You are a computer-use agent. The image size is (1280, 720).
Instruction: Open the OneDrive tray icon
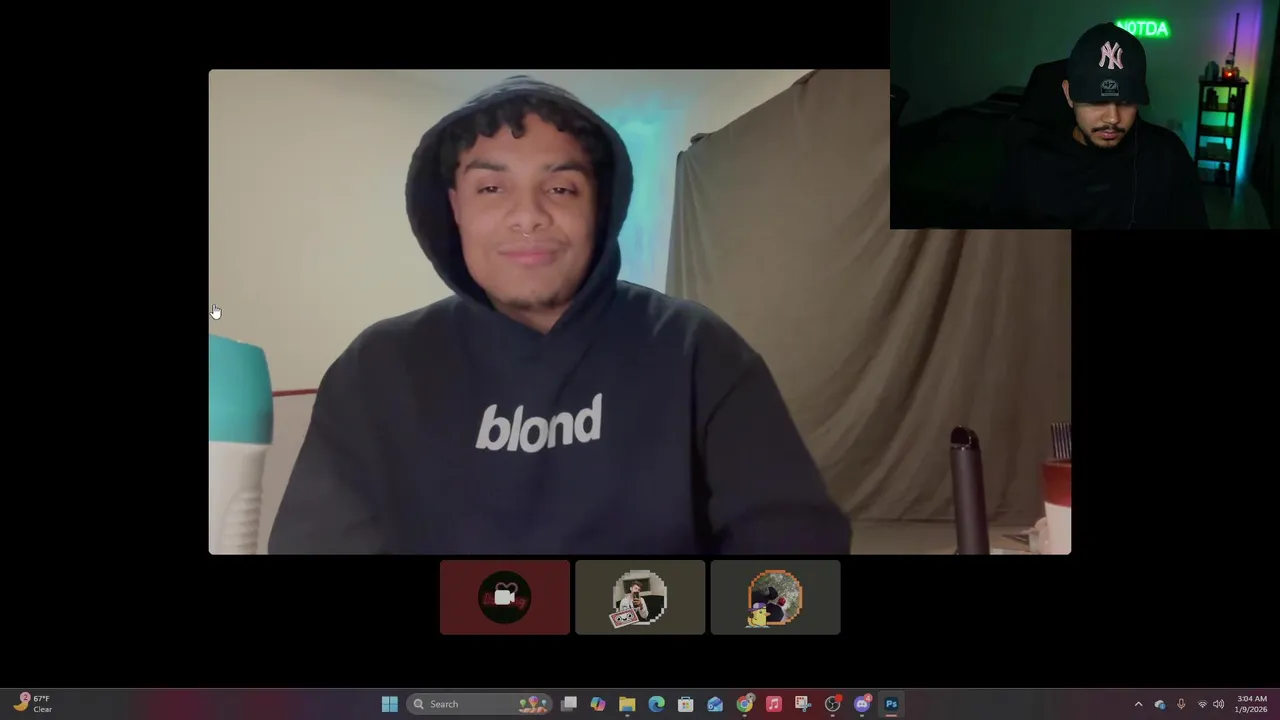click(x=1160, y=704)
